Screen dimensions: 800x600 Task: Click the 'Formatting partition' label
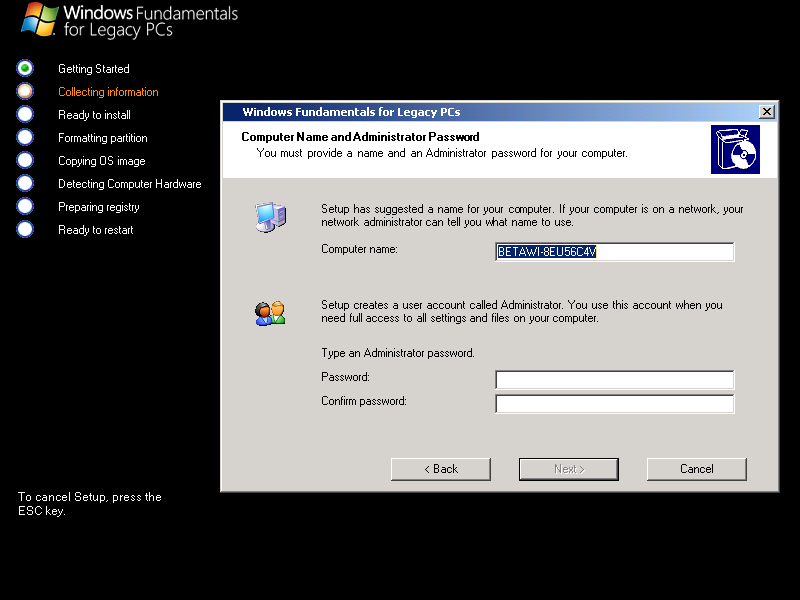click(x=103, y=138)
